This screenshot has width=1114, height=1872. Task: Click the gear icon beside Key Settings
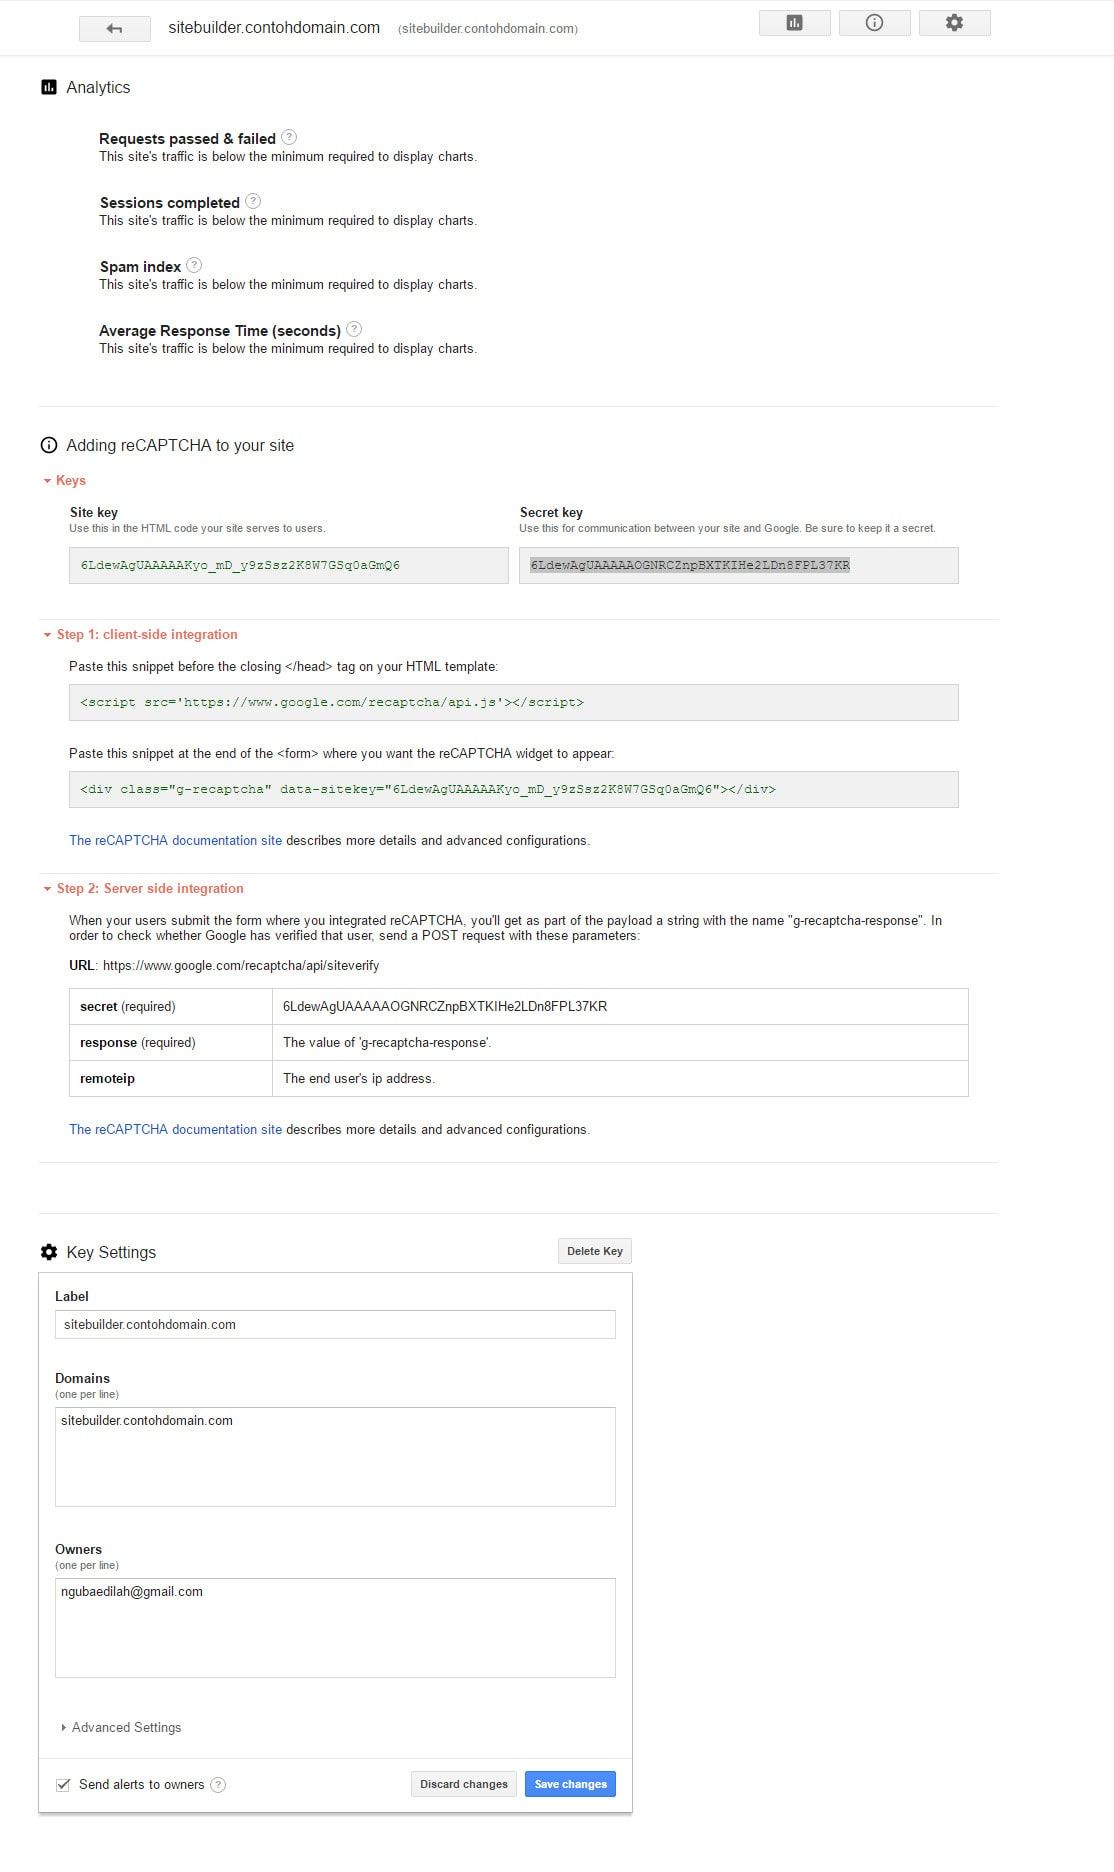point(47,1251)
